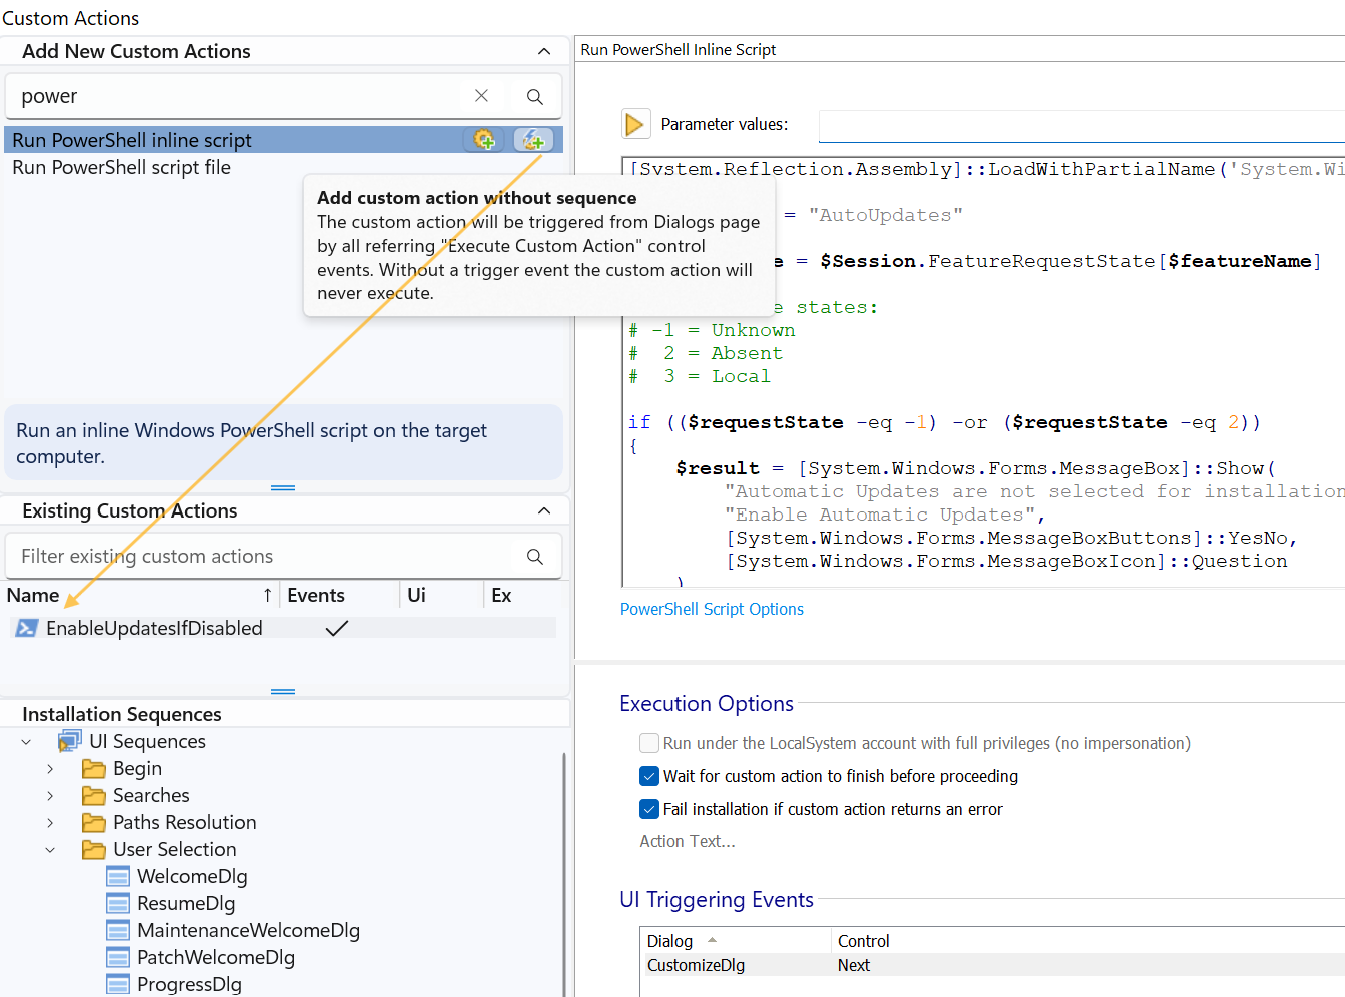Click the WelcomeDlg dialog icon
Image resolution: width=1345 pixels, height=997 pixels.
pos(118,876)
